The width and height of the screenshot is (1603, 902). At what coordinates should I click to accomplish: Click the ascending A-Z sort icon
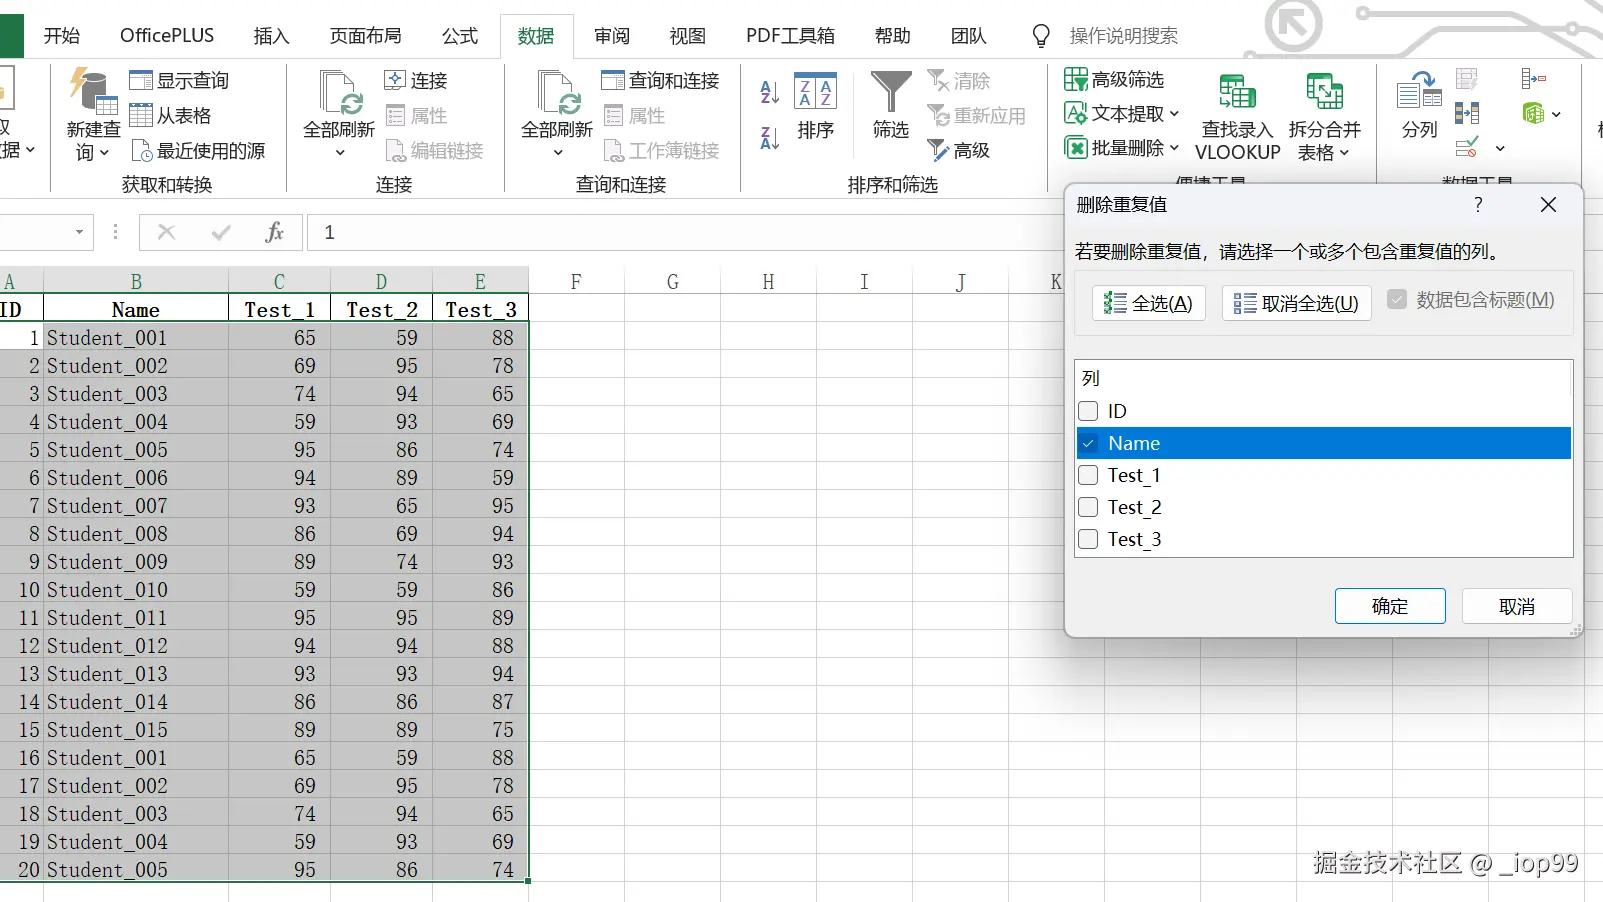point(767,93)
